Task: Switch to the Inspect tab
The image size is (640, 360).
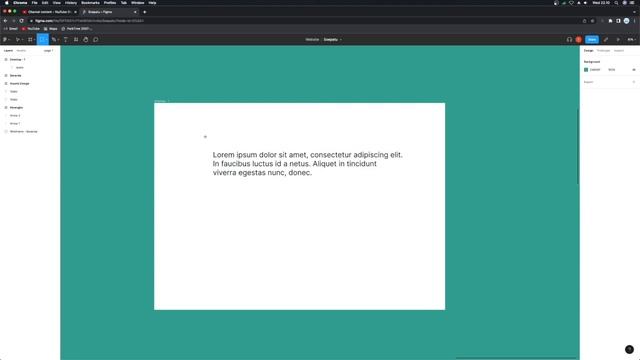Action: (x=619, y=51)
